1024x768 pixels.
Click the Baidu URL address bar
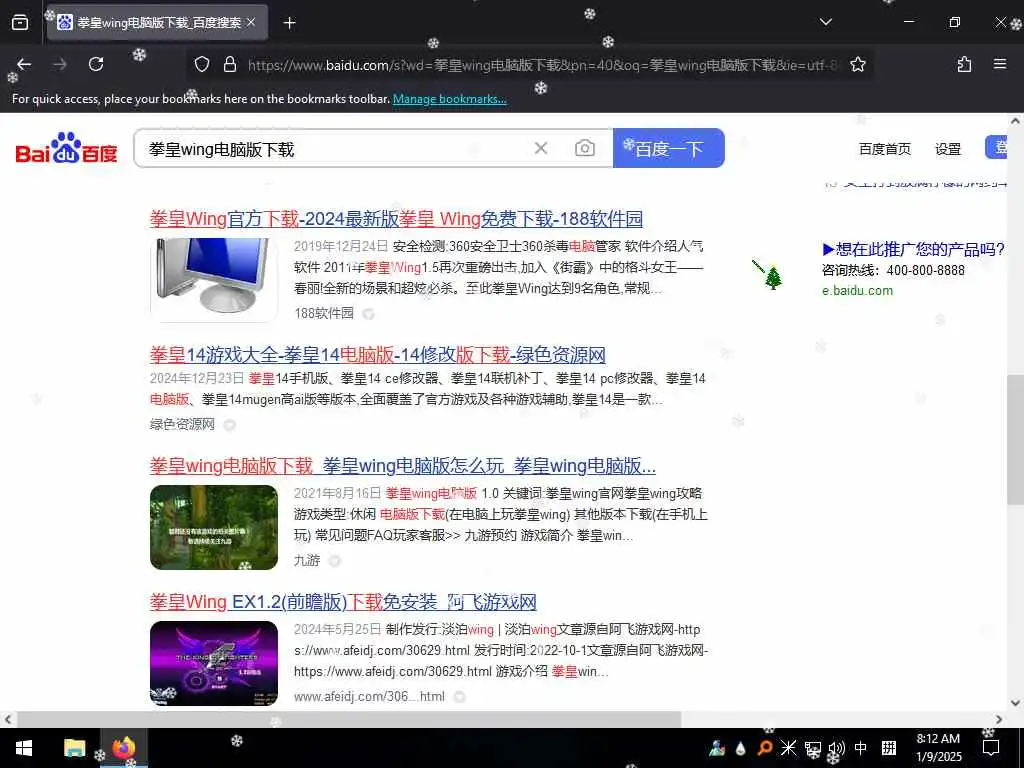coord(542,65)
